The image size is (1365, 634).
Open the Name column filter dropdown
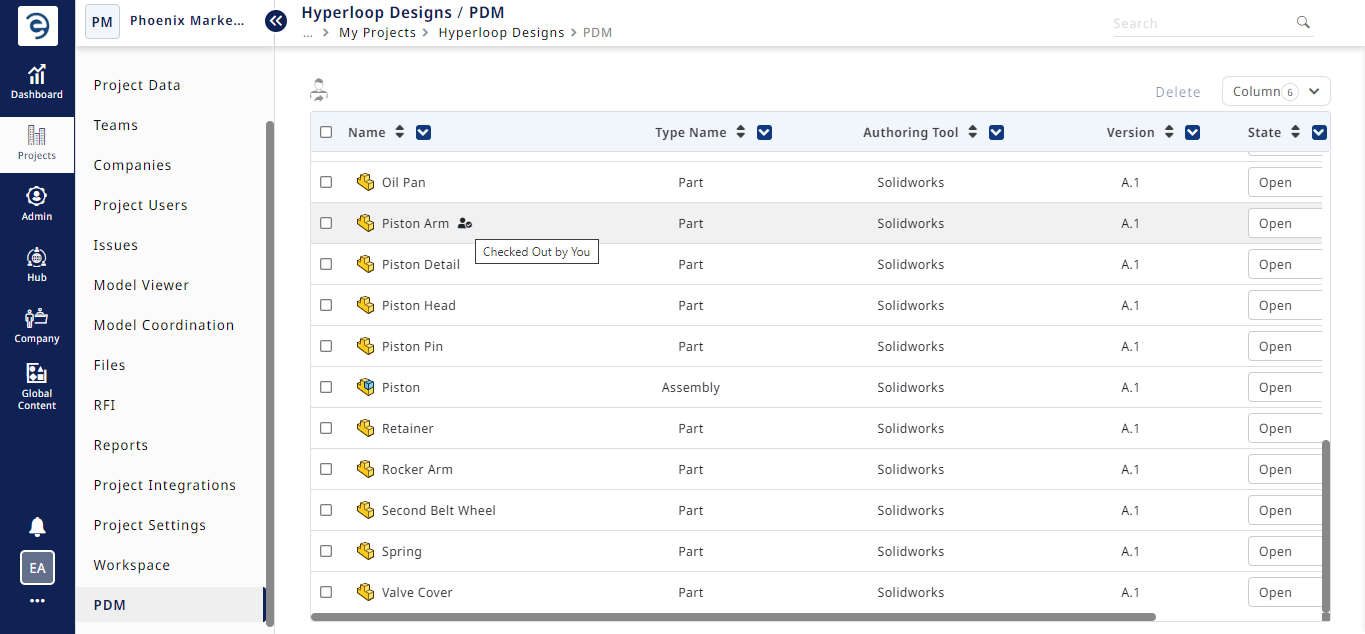click(423, 132)
